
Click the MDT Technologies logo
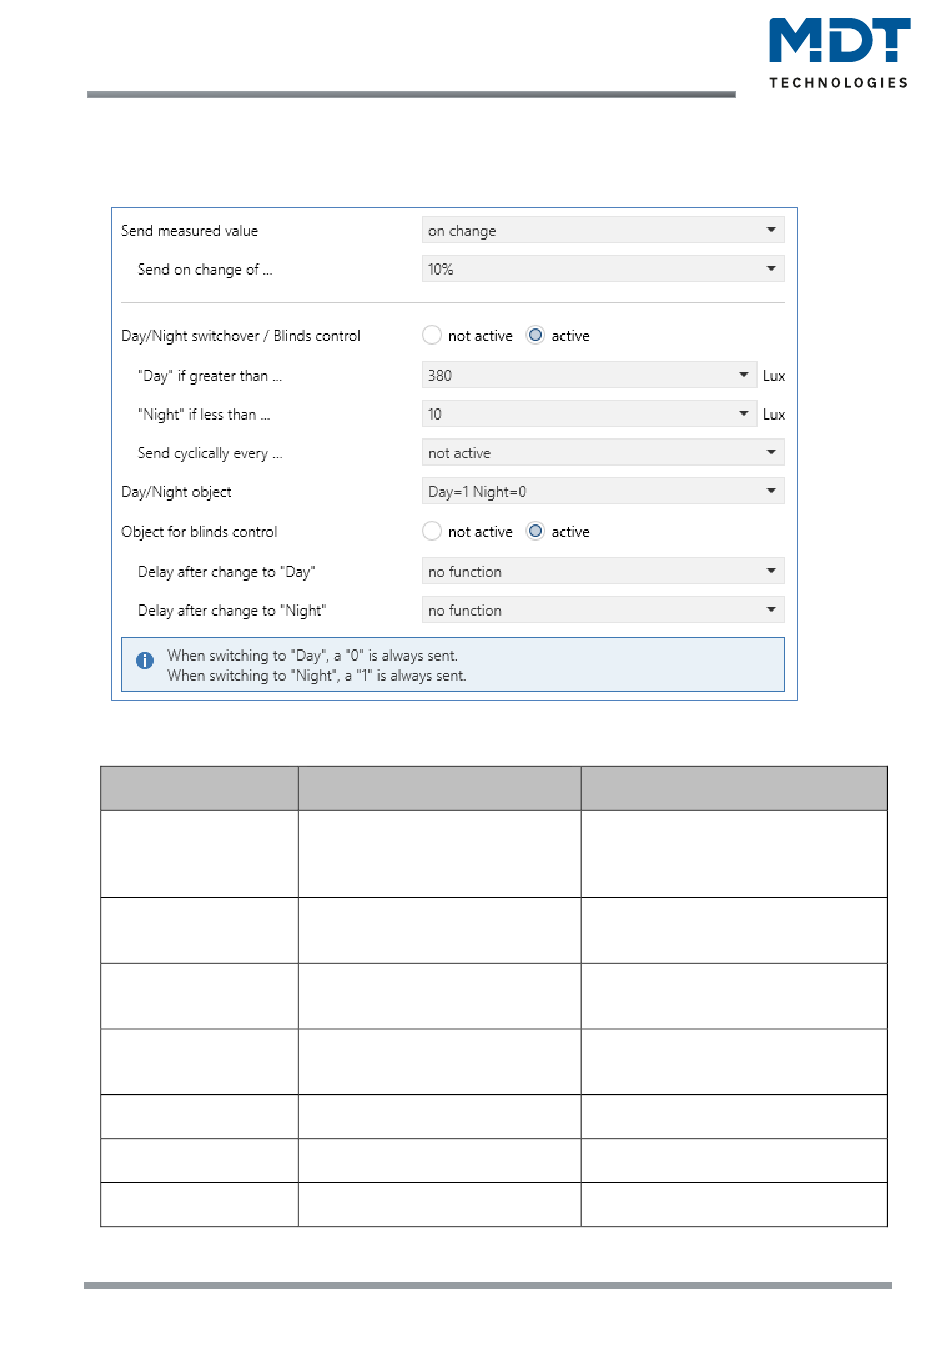tap(838, 53)
